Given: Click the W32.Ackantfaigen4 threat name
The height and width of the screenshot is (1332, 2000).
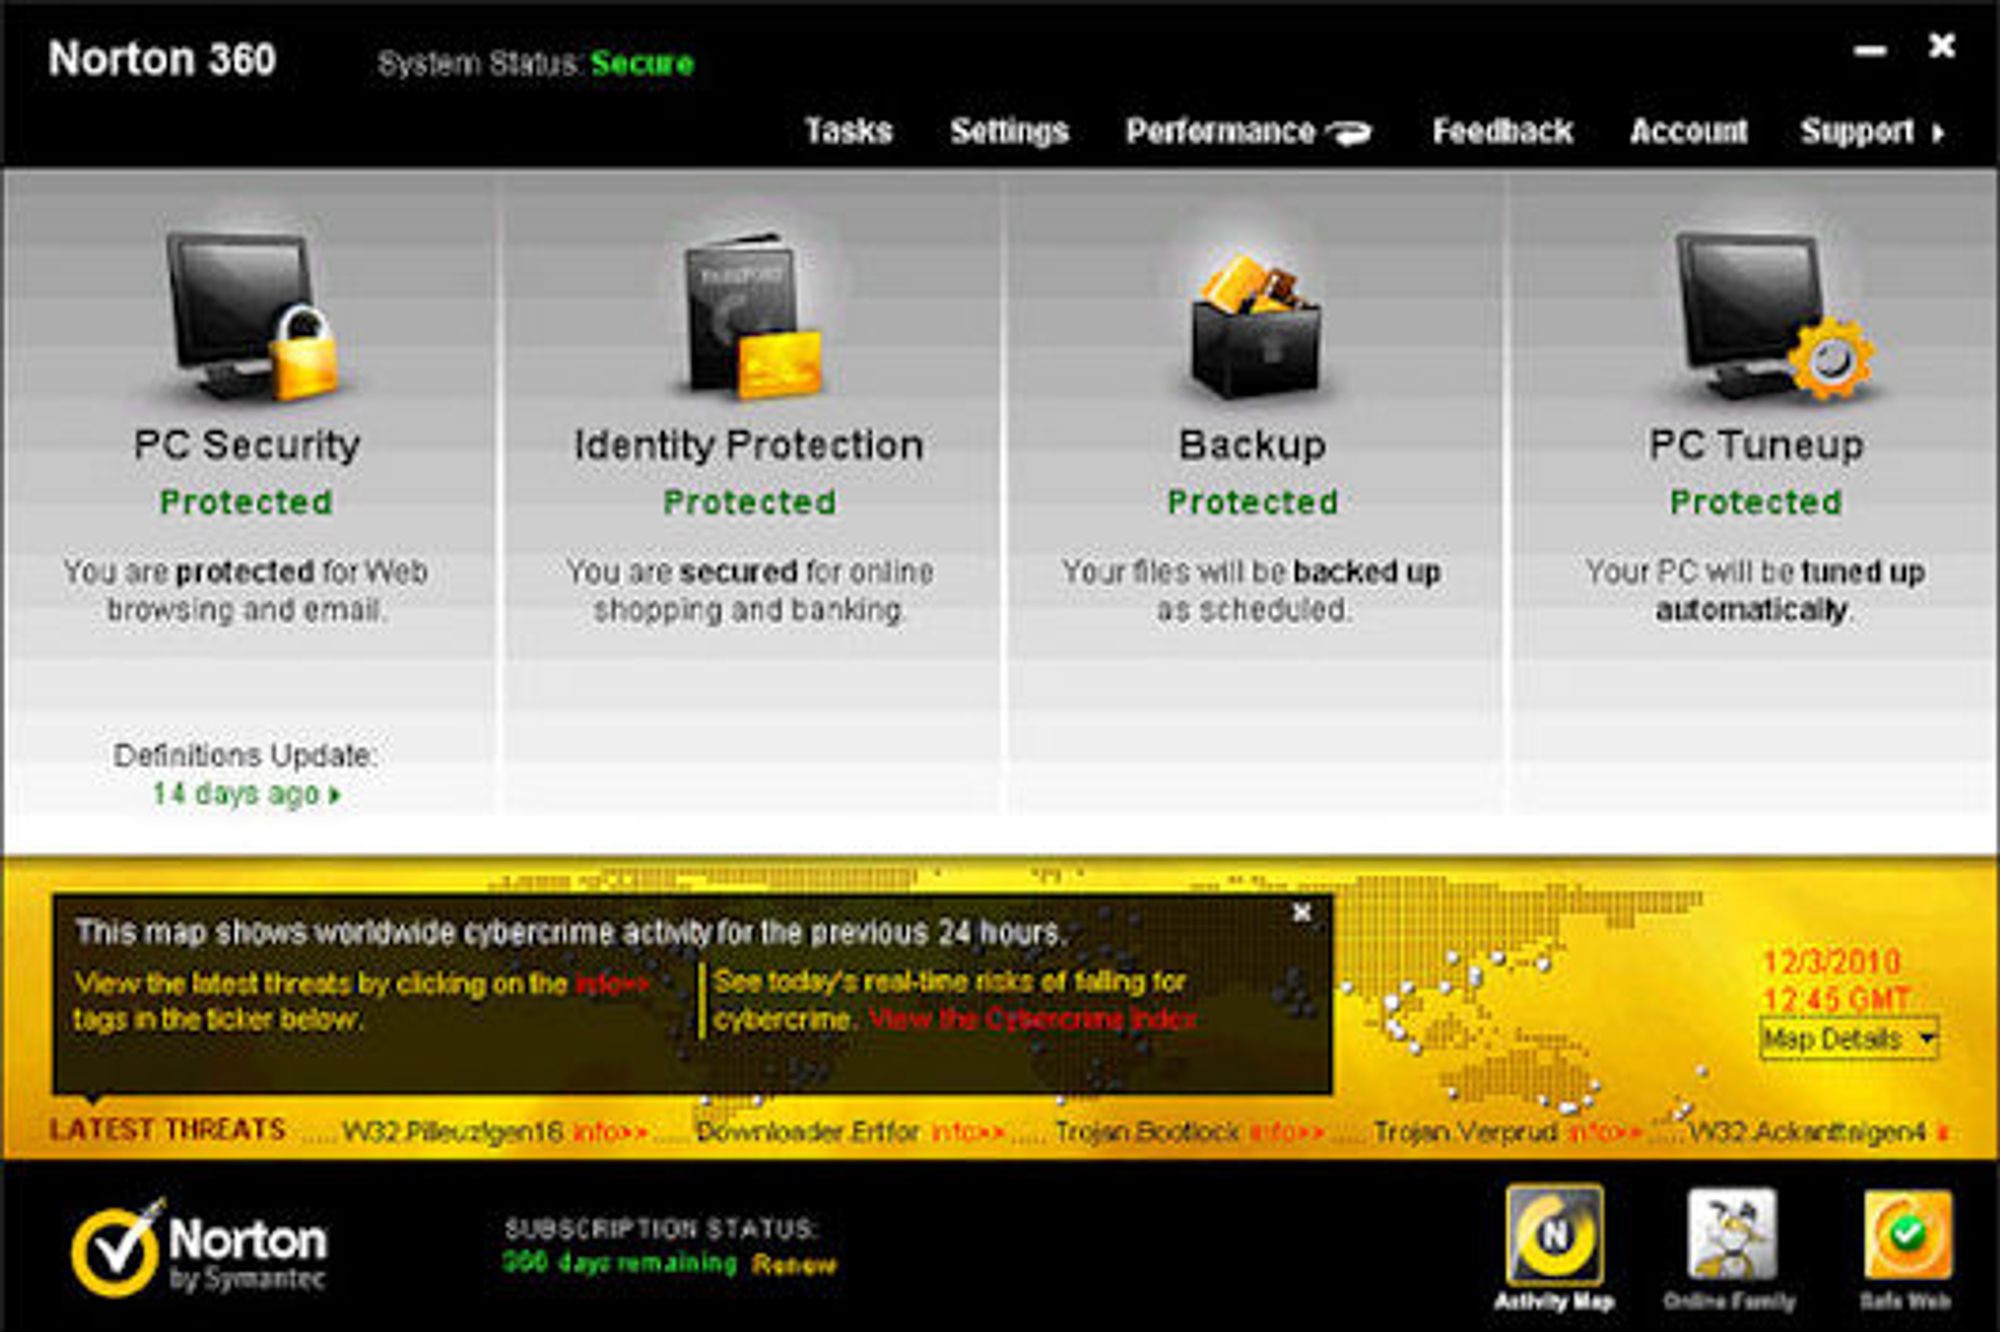Looking at the screenshot, I should [x=1808, y=1132].
